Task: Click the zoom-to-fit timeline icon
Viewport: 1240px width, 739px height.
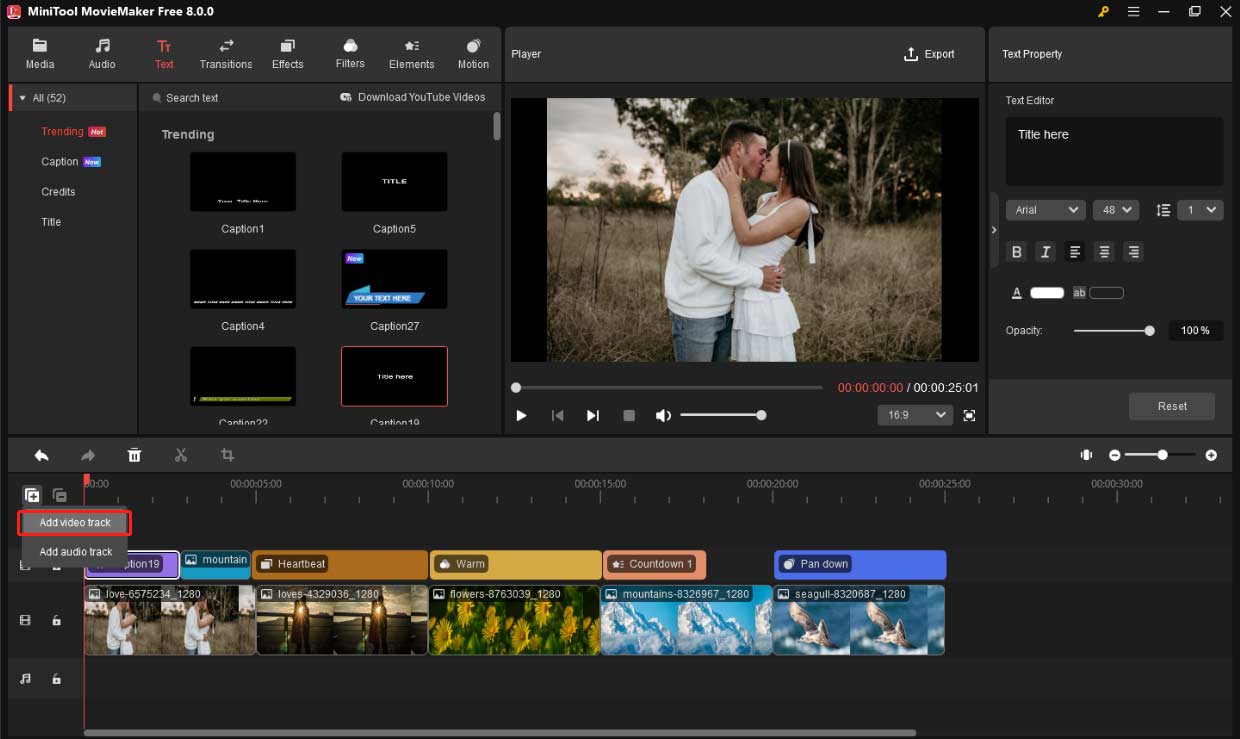Action: pos(1086,455)
